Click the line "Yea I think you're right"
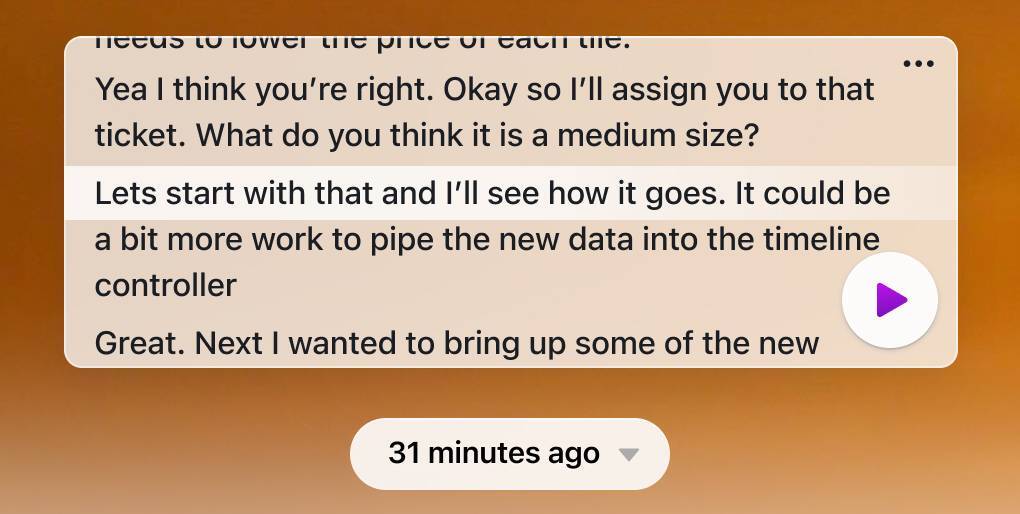This screenshot has width=1020, height=514. click(x=485, y=90)
